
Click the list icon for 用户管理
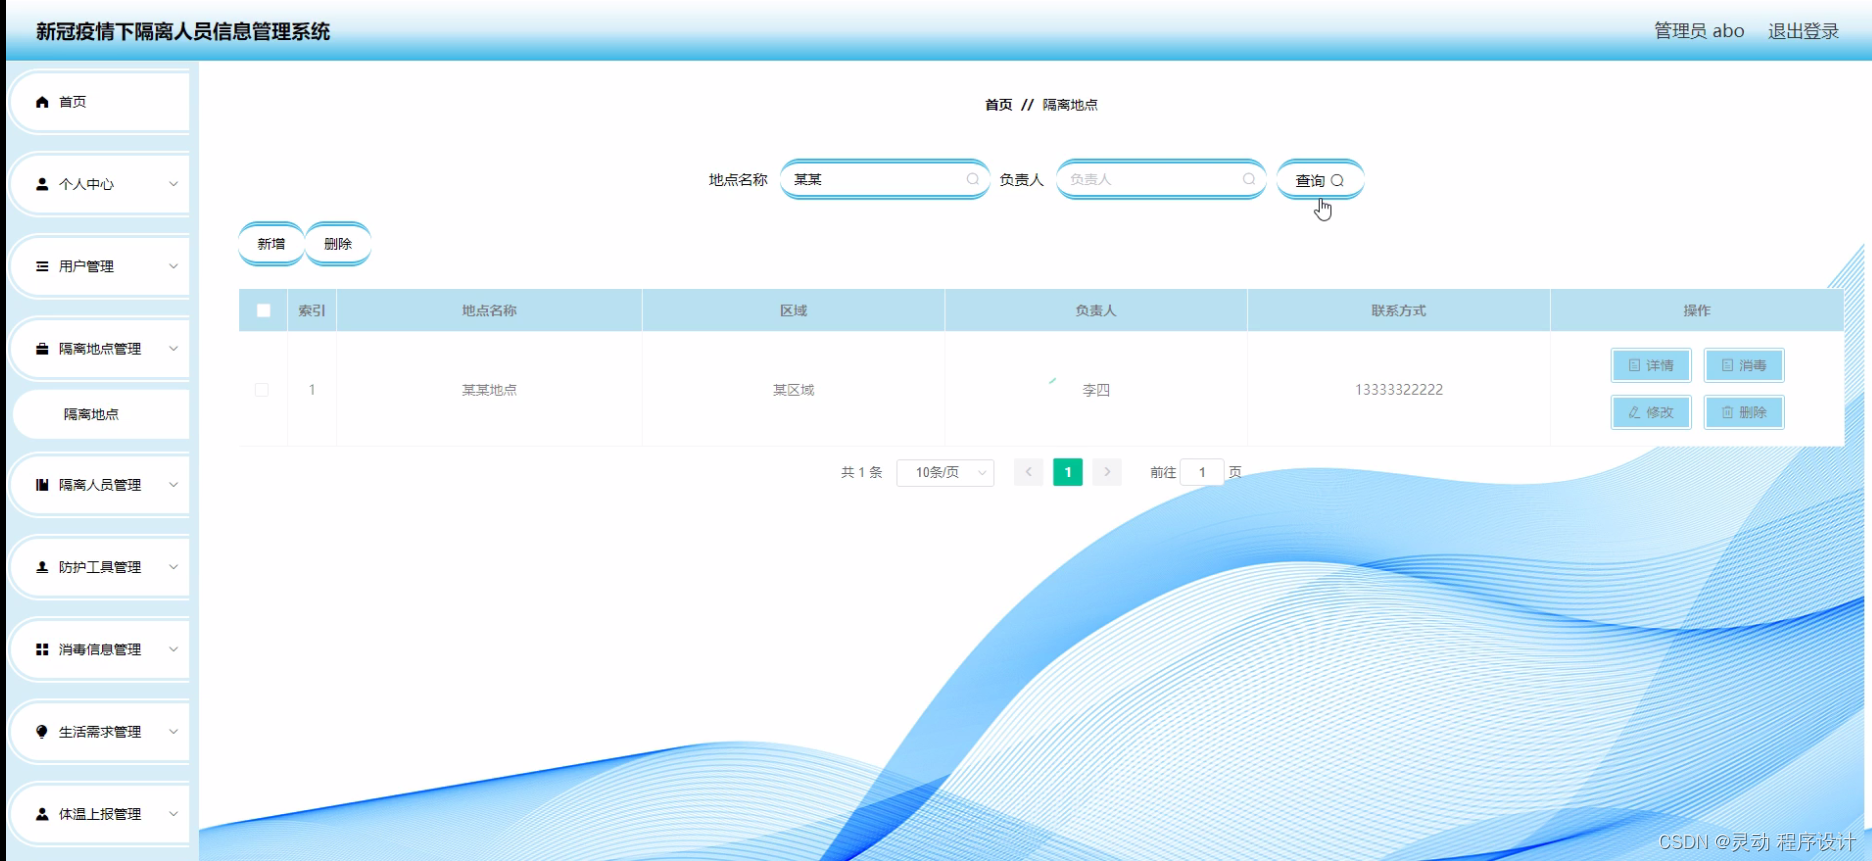[x=42, y=266]
